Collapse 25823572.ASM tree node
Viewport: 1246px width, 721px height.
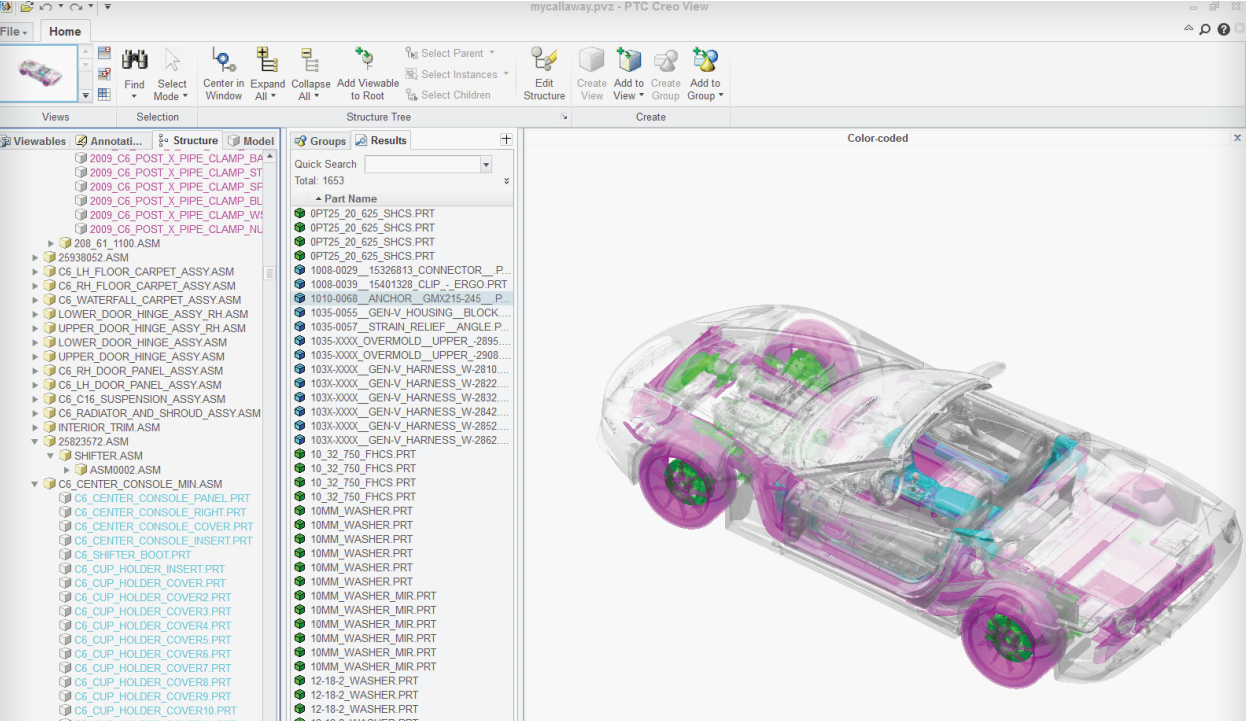[36, 441]
